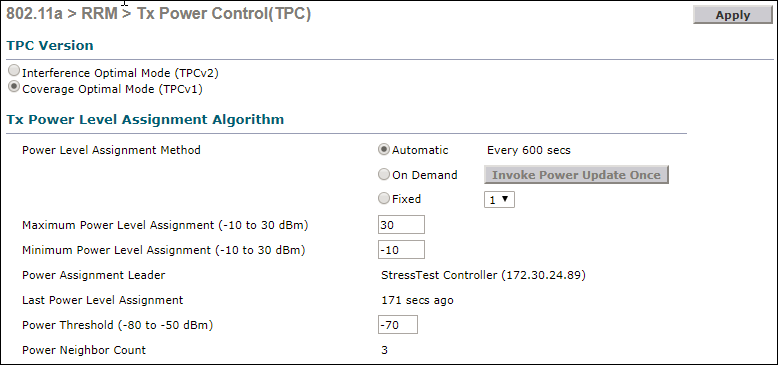Screen dimensions: 778x365
Task: Click Invoke Power Update Once button
Action: click(576, 175)
